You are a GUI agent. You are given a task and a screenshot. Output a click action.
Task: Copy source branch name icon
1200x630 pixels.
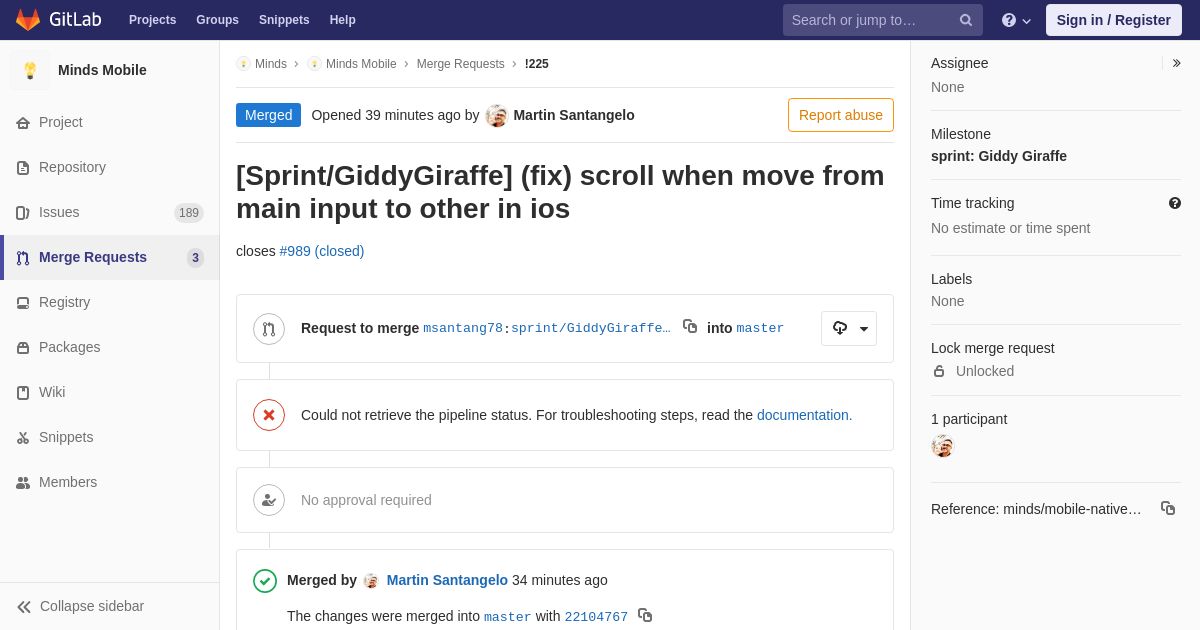(x=690, y=326)
